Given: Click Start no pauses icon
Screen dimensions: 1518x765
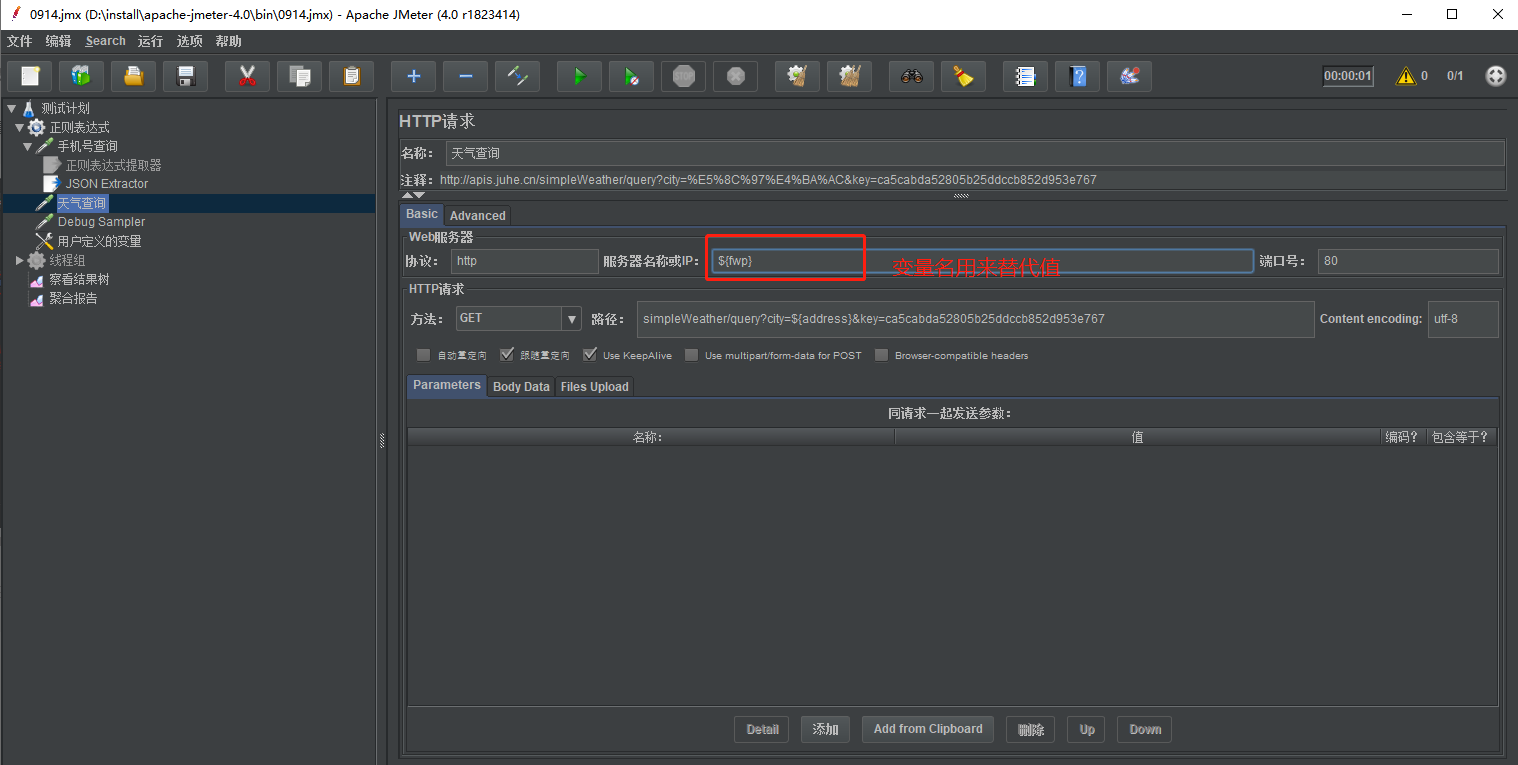Looking at the screenshot, I should pos(632,76).
